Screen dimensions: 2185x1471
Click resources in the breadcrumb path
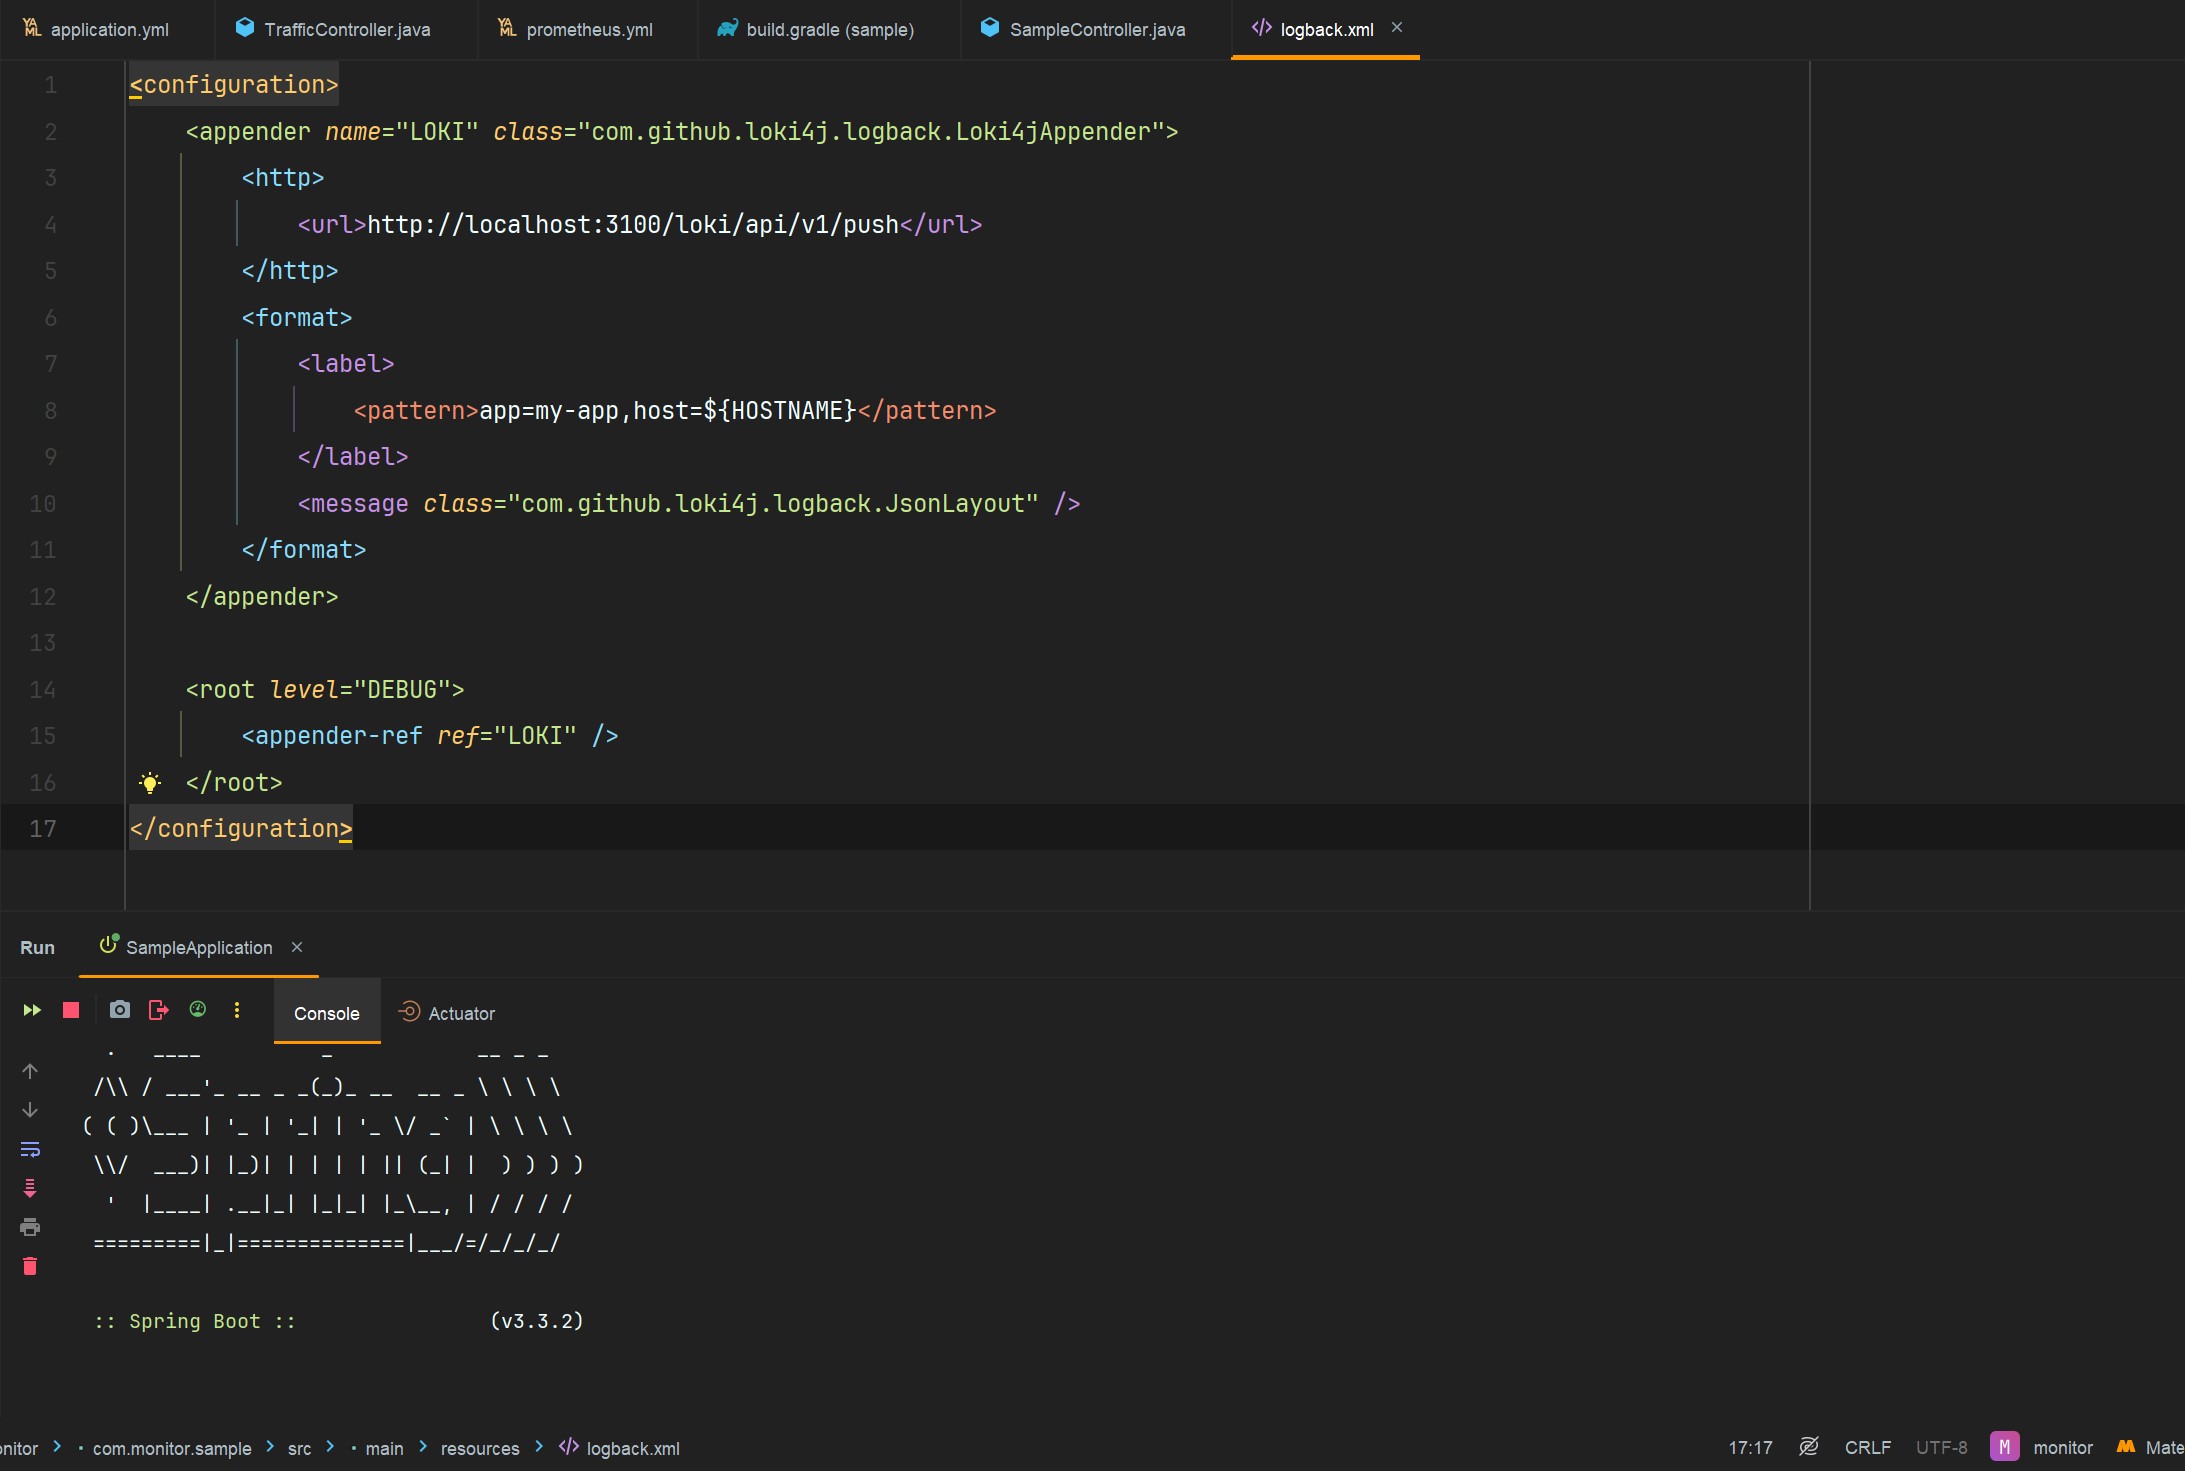coord(480,1448)
